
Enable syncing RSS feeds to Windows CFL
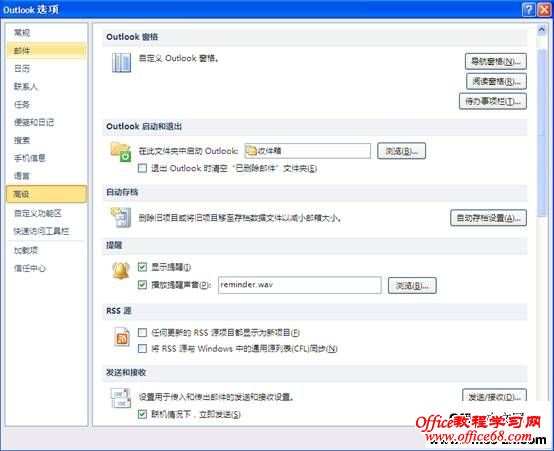pyautogui.click(x=142, y=348)
